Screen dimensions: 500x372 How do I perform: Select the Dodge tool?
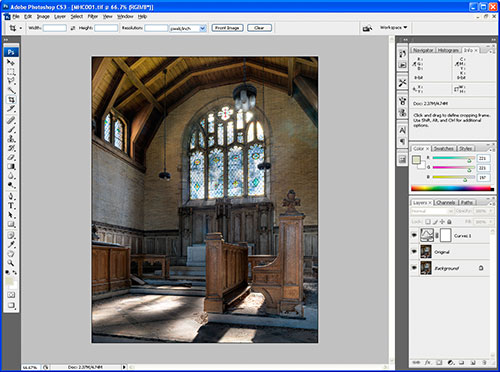(x=11, y=185)
